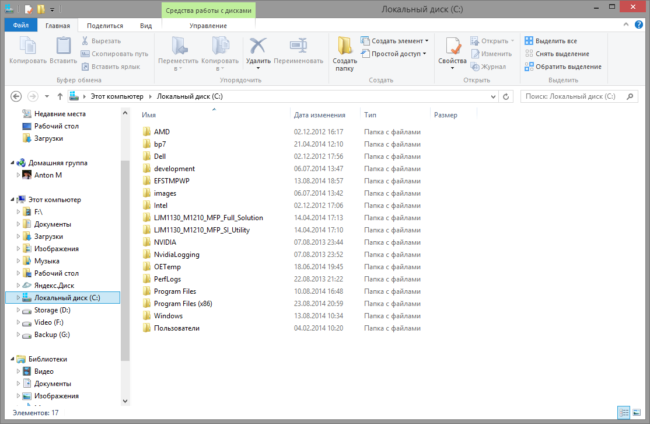
Task: Open the Copy to (Копировать в) menu
Action: (220, 53)
